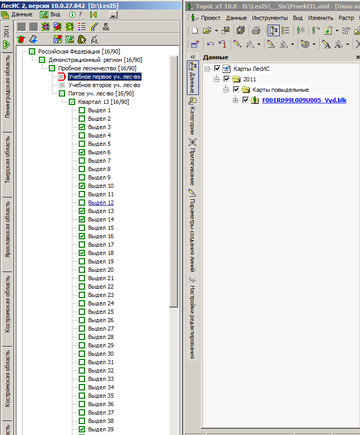Click the list view icon in TopoL toolbar

point(285,31)
